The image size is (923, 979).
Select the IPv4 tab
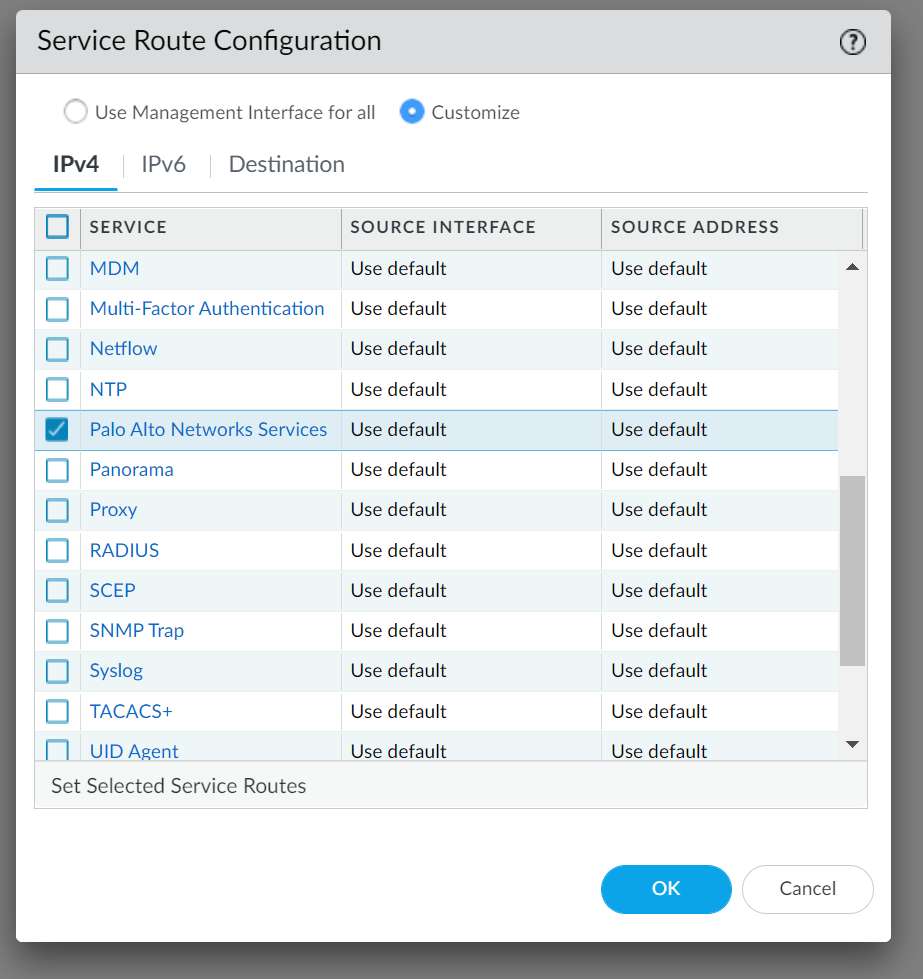coord(76,165)
